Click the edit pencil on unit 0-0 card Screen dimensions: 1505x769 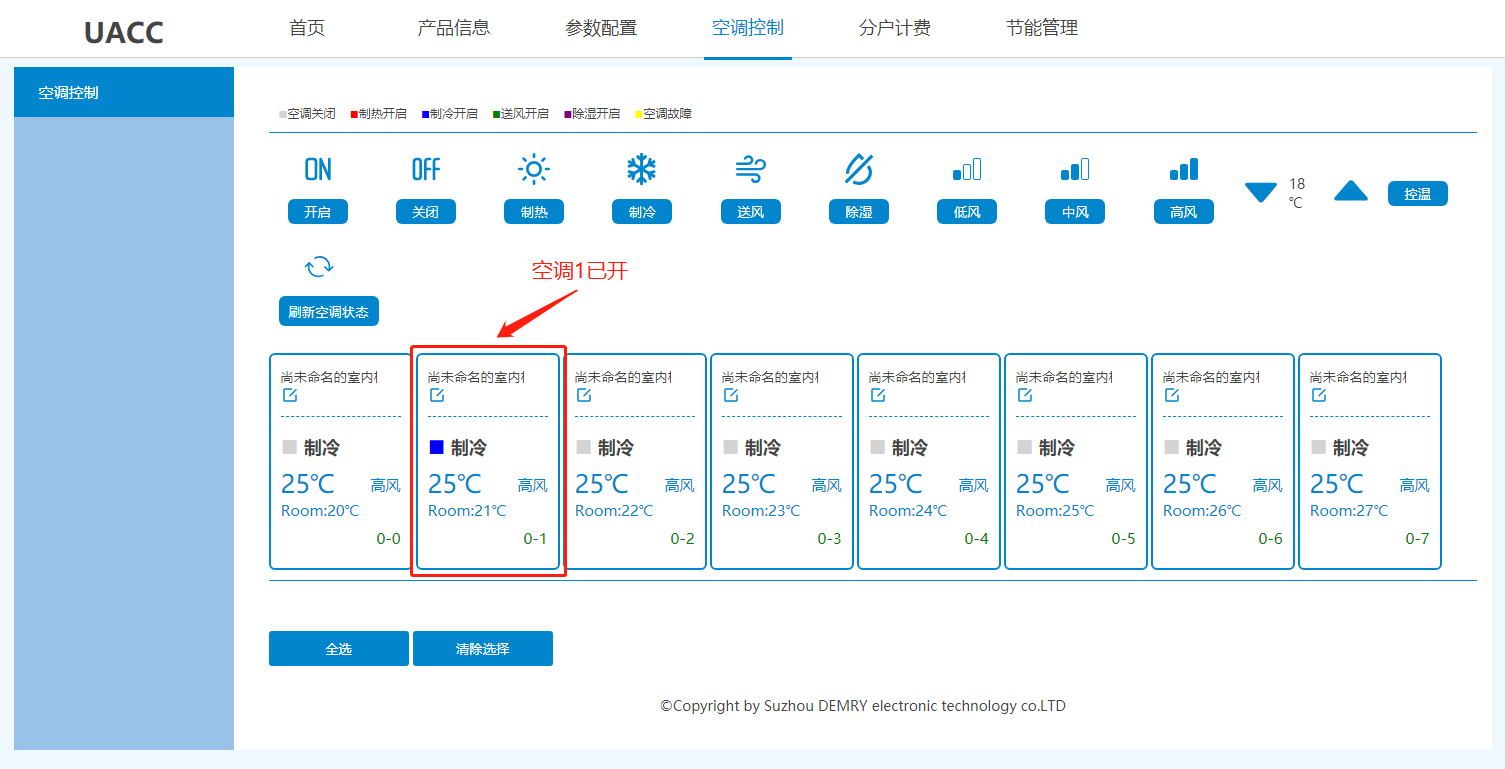289,395
